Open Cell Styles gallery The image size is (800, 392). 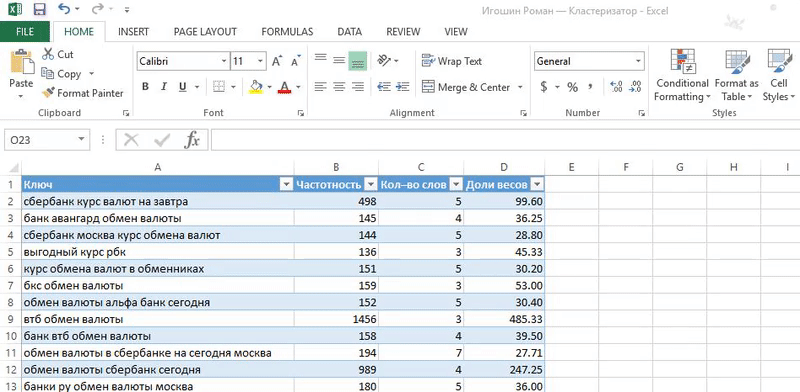tap(779, 76)
